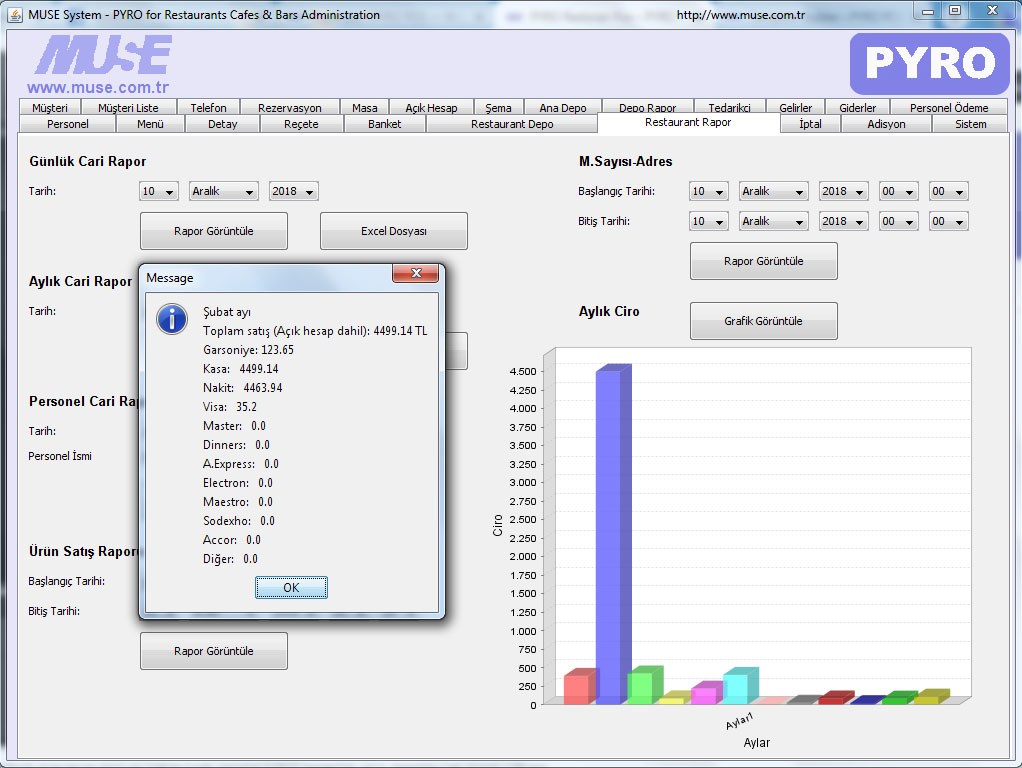This screenshot has height=768, width=1022.
Task: Switch to the Gelirler tab
Action: pos(796,108)
